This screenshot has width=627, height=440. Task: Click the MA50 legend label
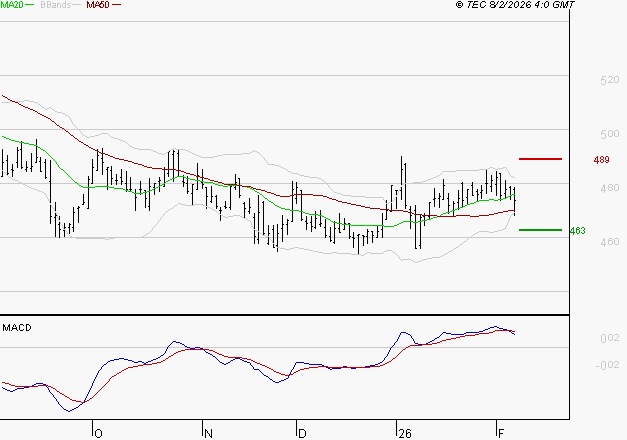click(x=98, y=5)
